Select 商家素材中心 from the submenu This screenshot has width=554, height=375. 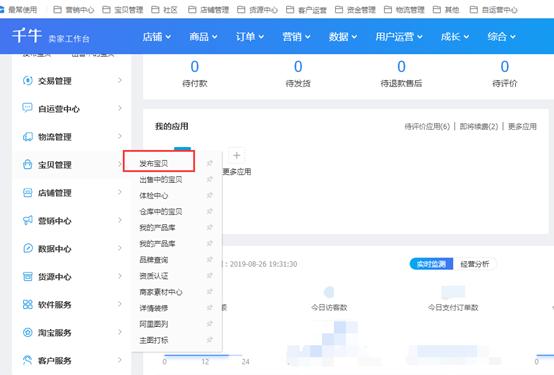[x=161, y=292]
